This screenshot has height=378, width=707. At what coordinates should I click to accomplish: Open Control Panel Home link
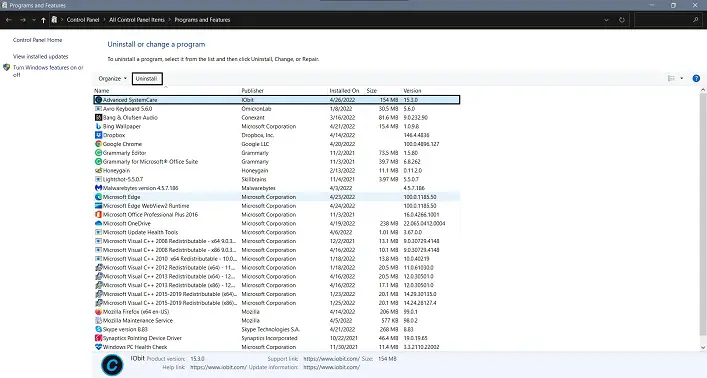[x=37, y=40]
